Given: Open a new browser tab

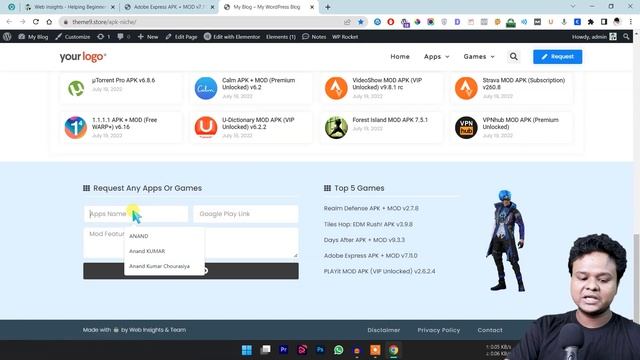Looking at the screenshot, I should click(x=328, y=7).
